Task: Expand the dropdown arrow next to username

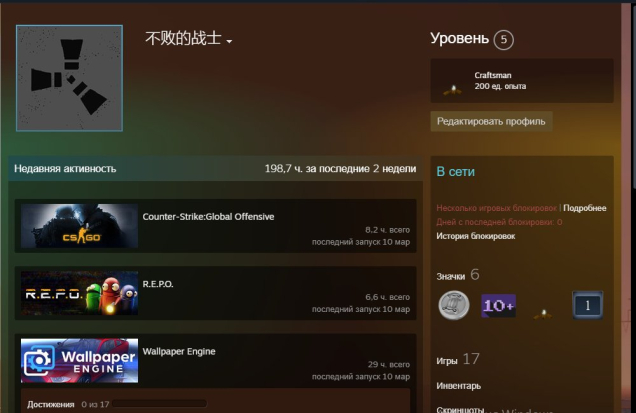Action: pyautogui.click(x=229, y=42)
